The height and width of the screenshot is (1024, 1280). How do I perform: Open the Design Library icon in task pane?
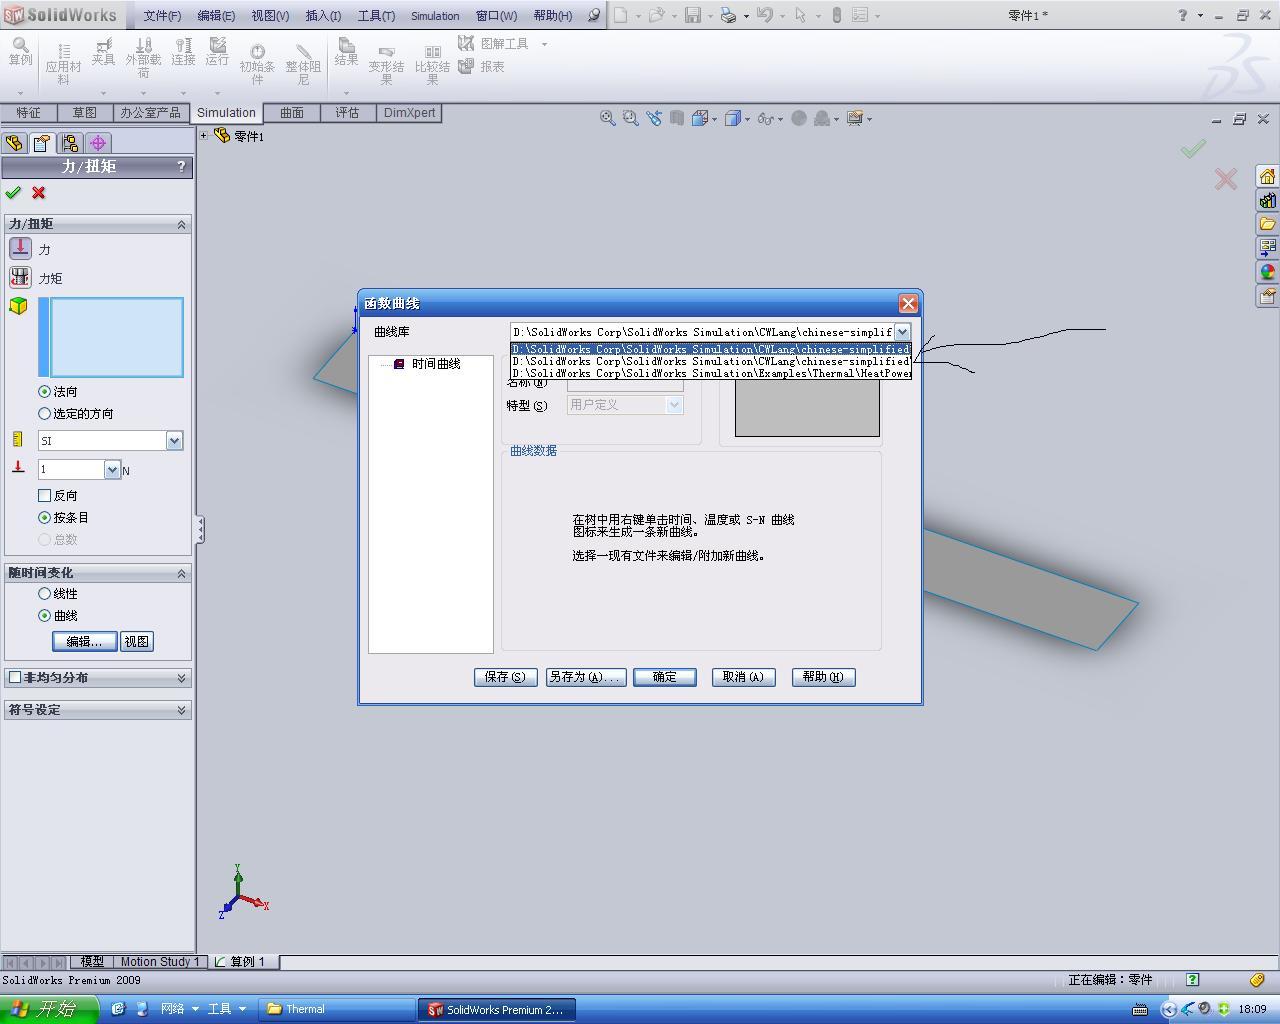click(1268, 200)
